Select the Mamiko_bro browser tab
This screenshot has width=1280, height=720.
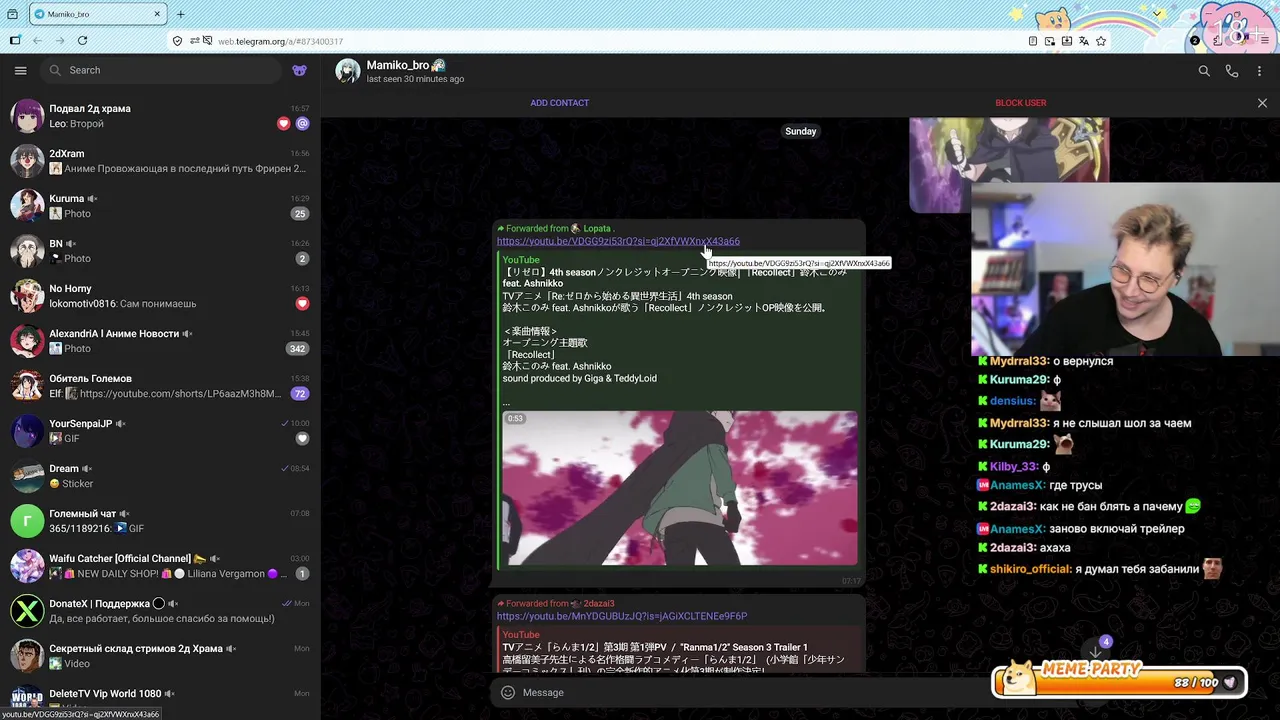[98, 14]
